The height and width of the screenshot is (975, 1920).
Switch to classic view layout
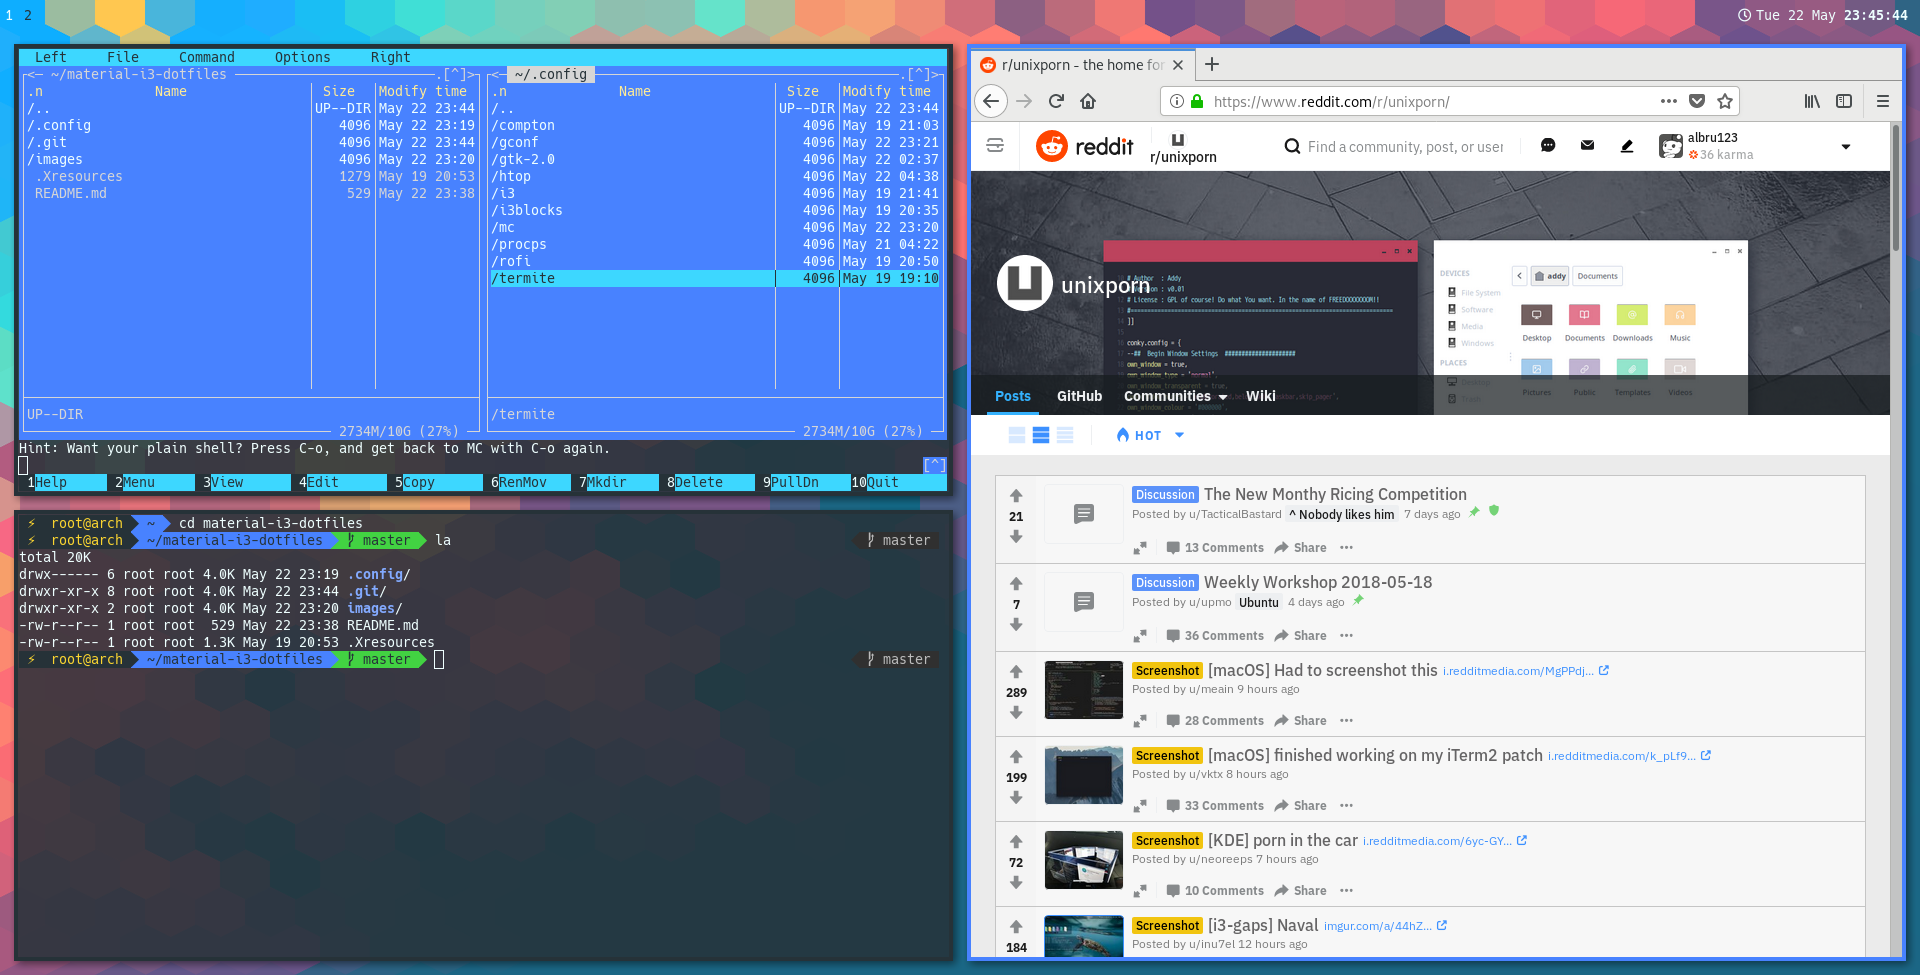pos(1041,435)
